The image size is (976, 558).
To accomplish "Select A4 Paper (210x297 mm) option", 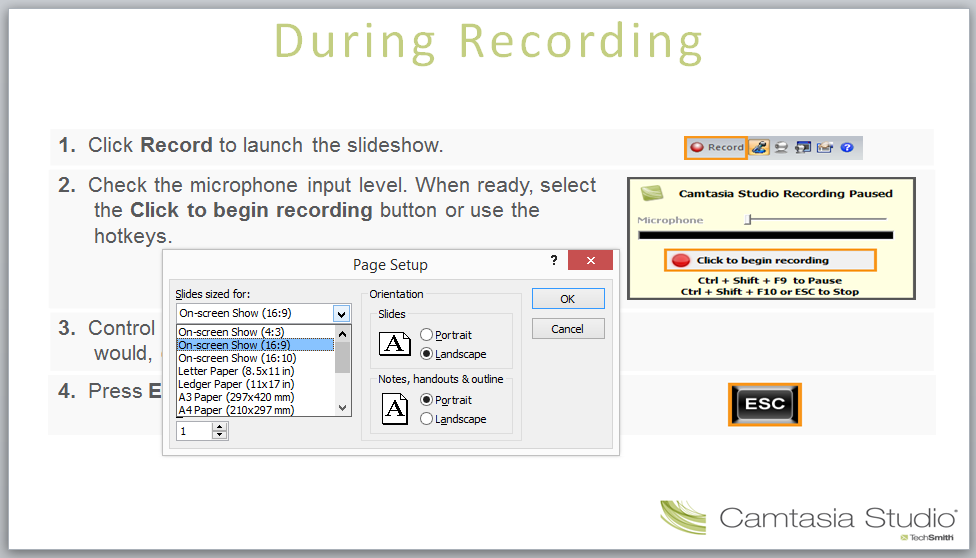I will pyautogui.click(x=236, y=409).
